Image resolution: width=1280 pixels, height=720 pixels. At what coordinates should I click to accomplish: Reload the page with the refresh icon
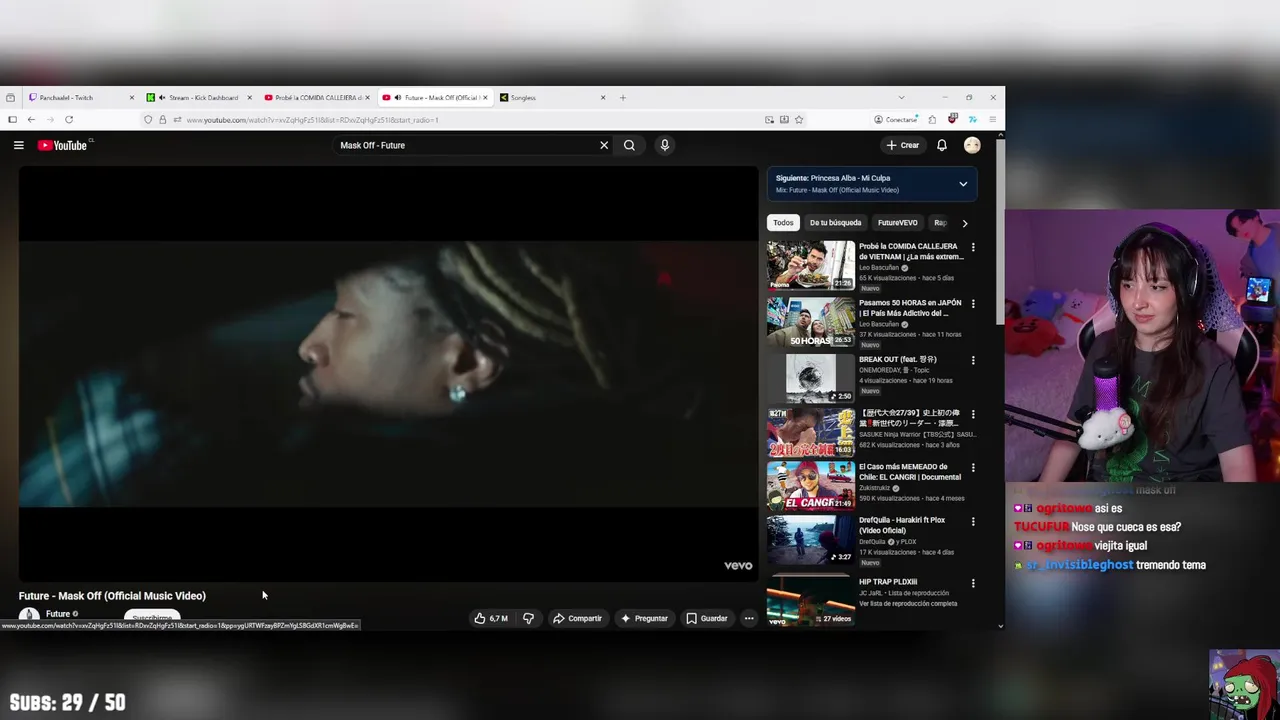click(69, 120)
